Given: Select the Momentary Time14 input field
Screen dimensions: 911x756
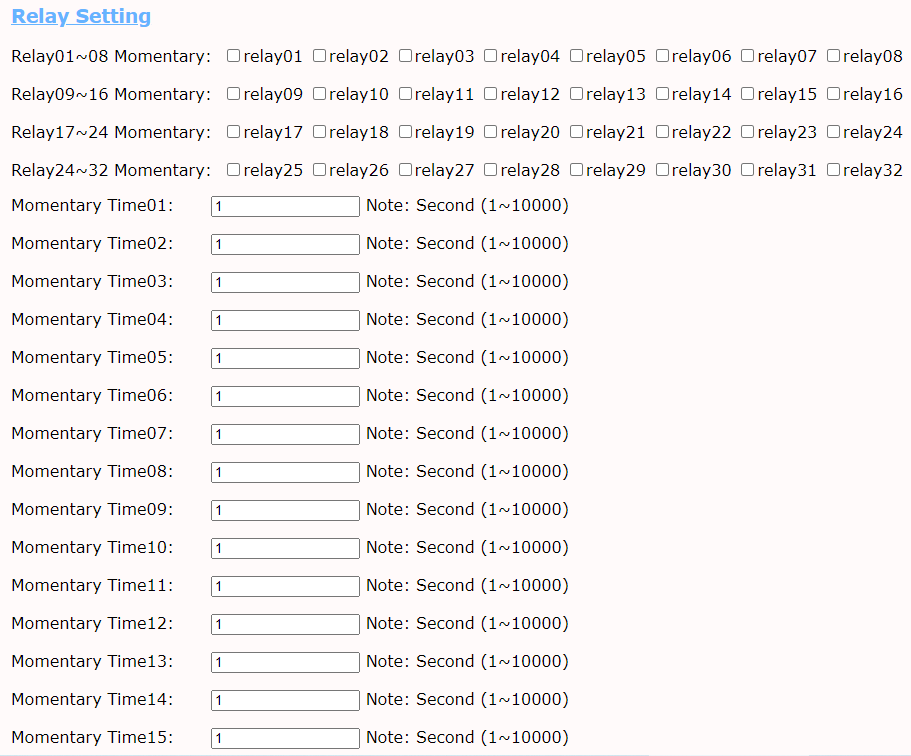Looking at the screenshot, I should click(285, 701).
